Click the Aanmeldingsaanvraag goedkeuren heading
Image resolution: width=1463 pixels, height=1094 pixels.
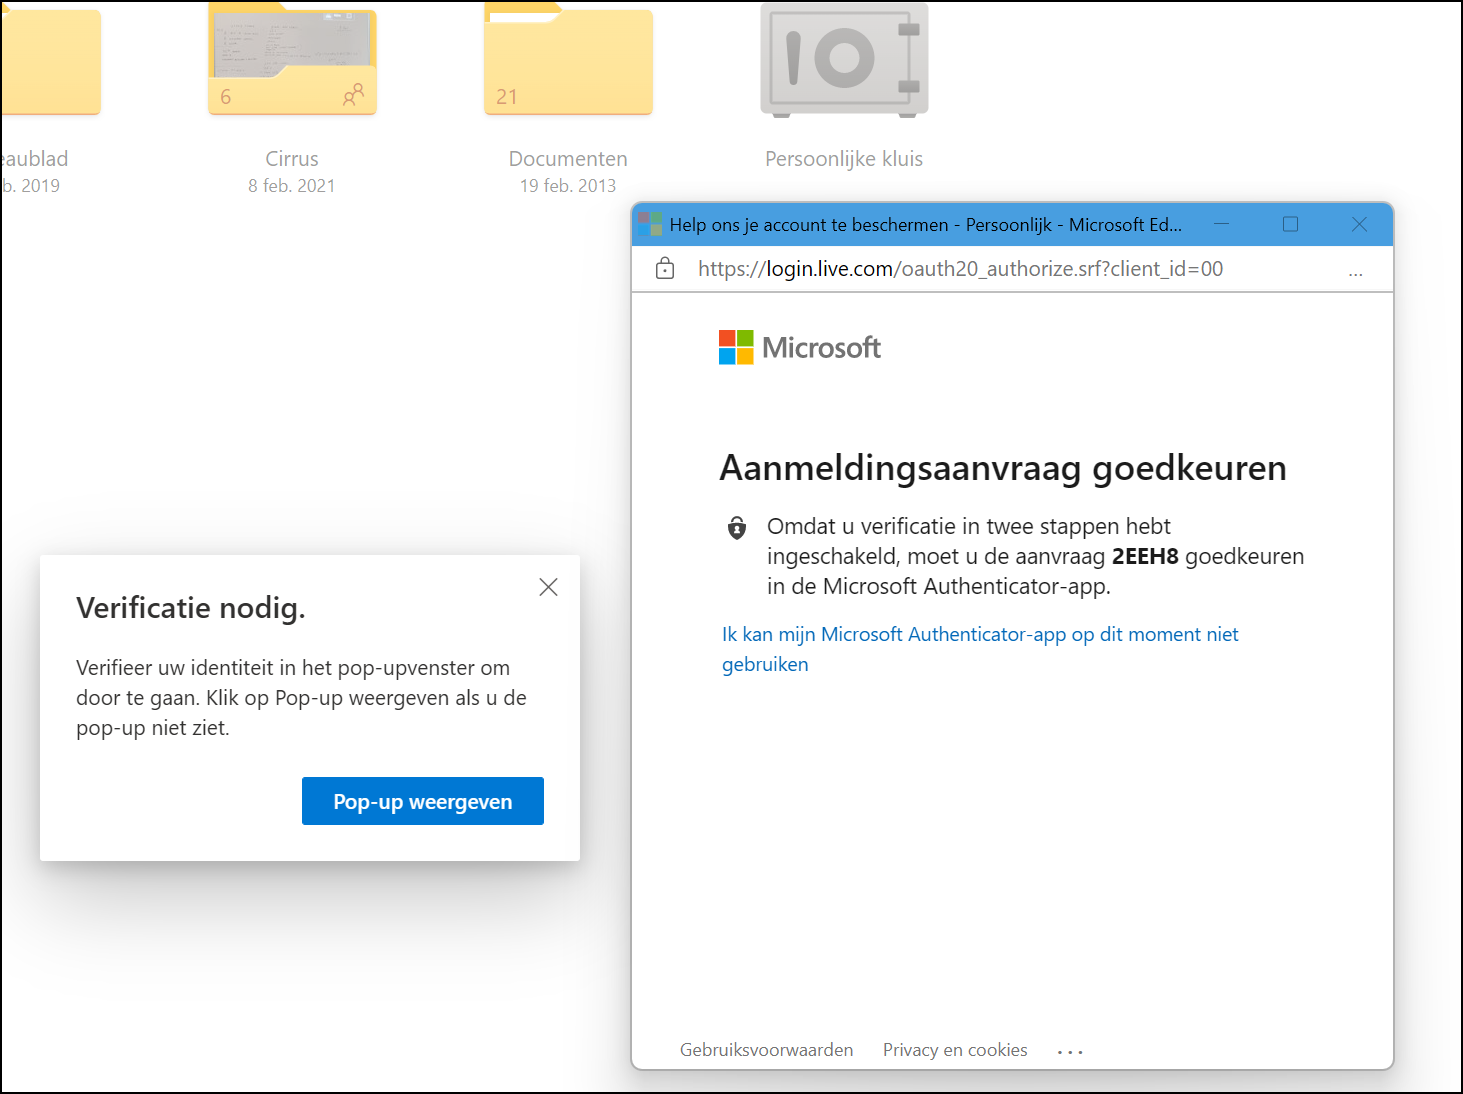click(1003, 468)
